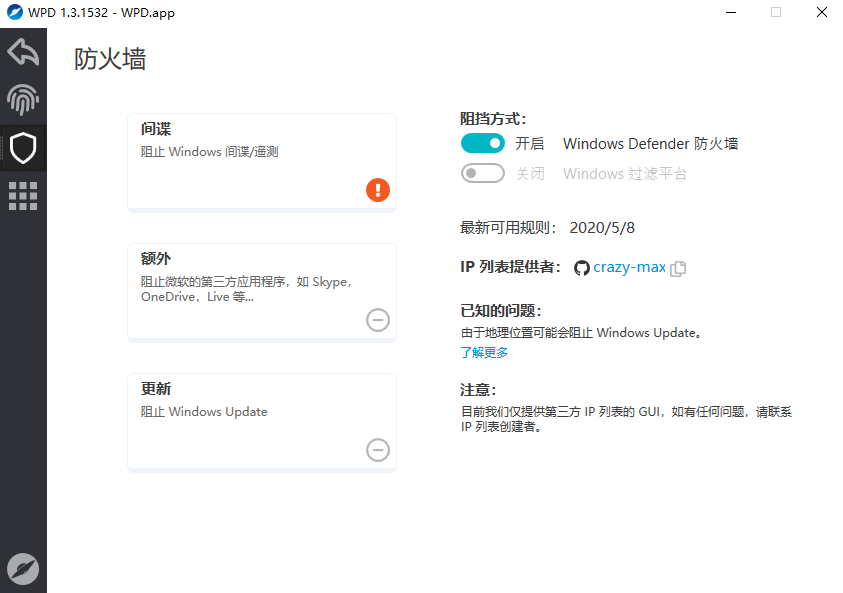This screenshot has width=843, height=593.
Task: Open the crazy-max GitHub link
Action: (630, 267)
